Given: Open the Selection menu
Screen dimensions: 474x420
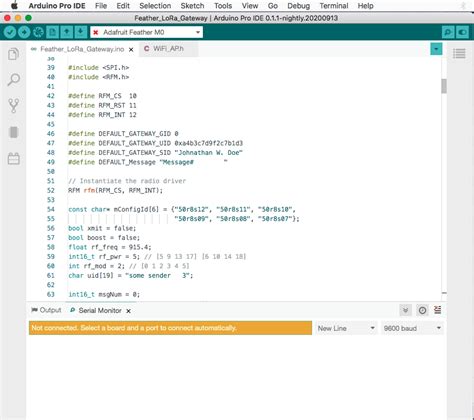Looking at the screenshot, I should click(155, 6).
